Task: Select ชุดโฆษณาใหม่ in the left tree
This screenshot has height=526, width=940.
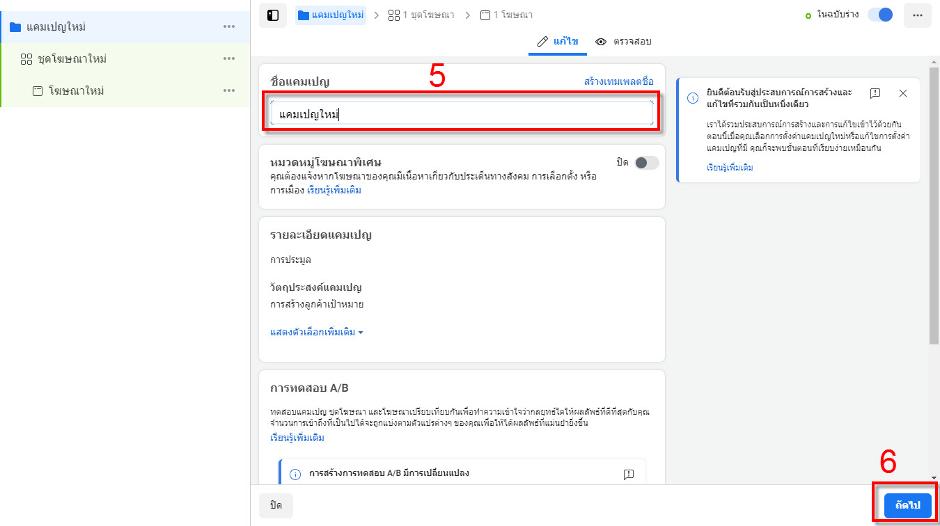Action: 71,59
